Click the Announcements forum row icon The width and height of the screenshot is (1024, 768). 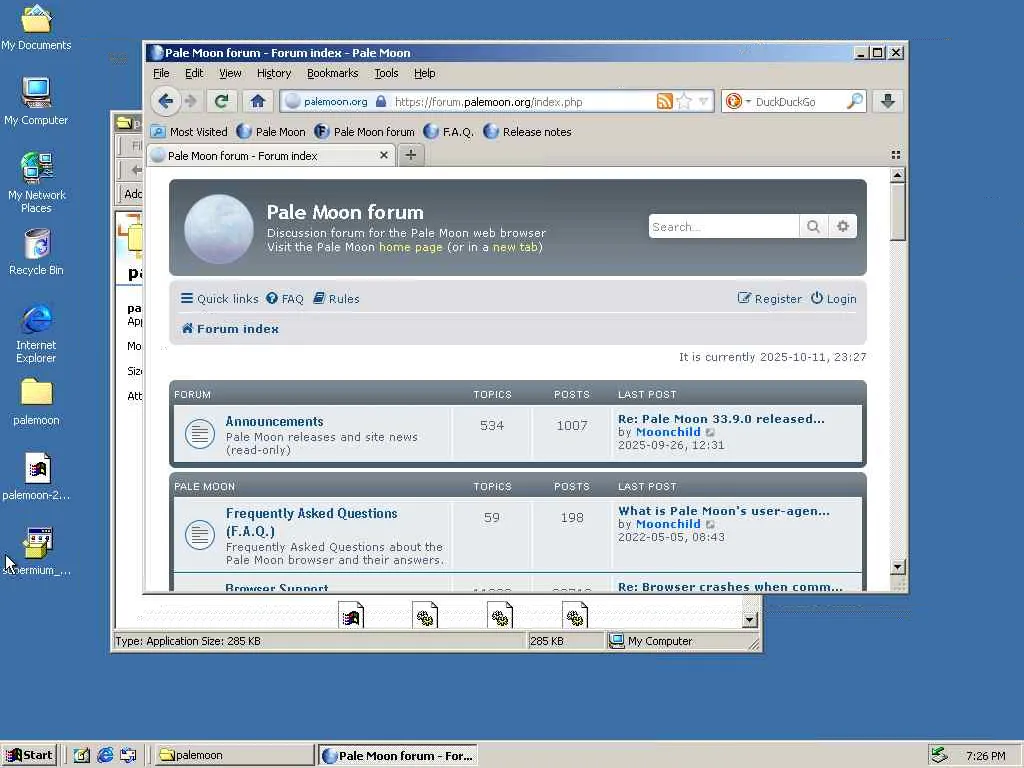[200, 434]
